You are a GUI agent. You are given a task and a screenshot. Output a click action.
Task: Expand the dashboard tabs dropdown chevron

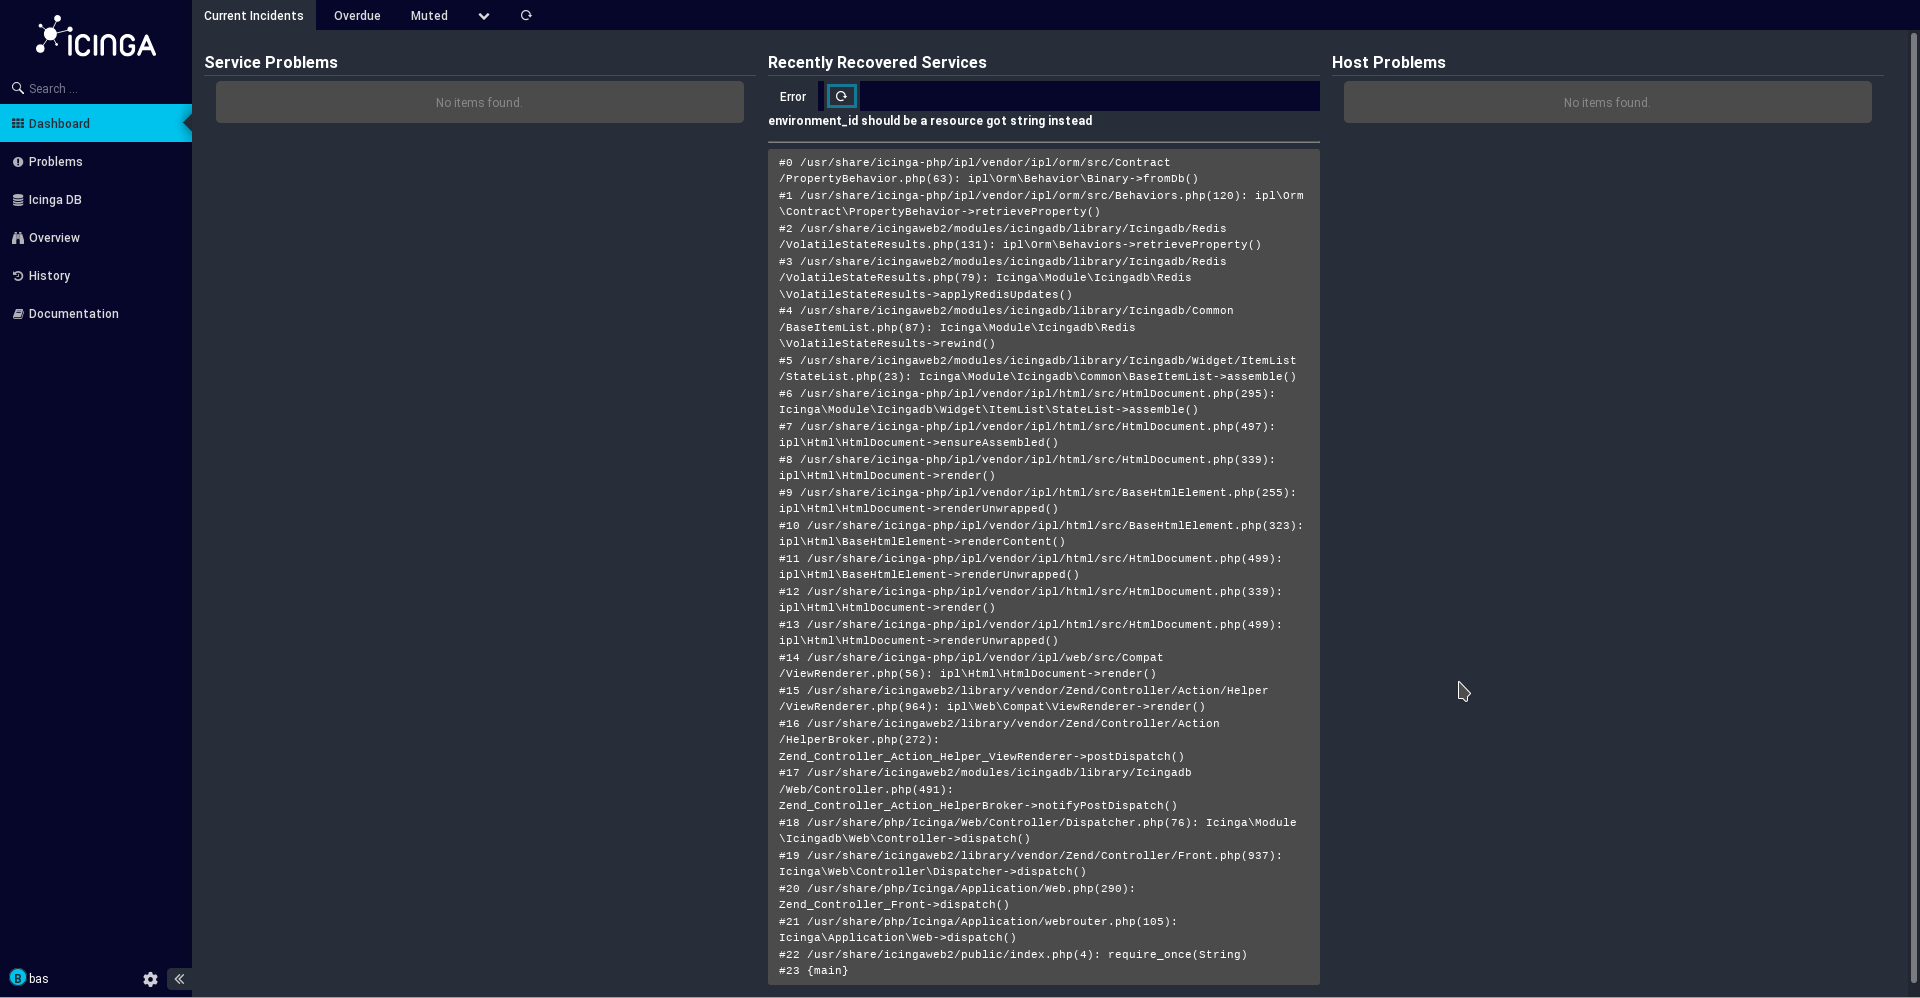point(484,16)
